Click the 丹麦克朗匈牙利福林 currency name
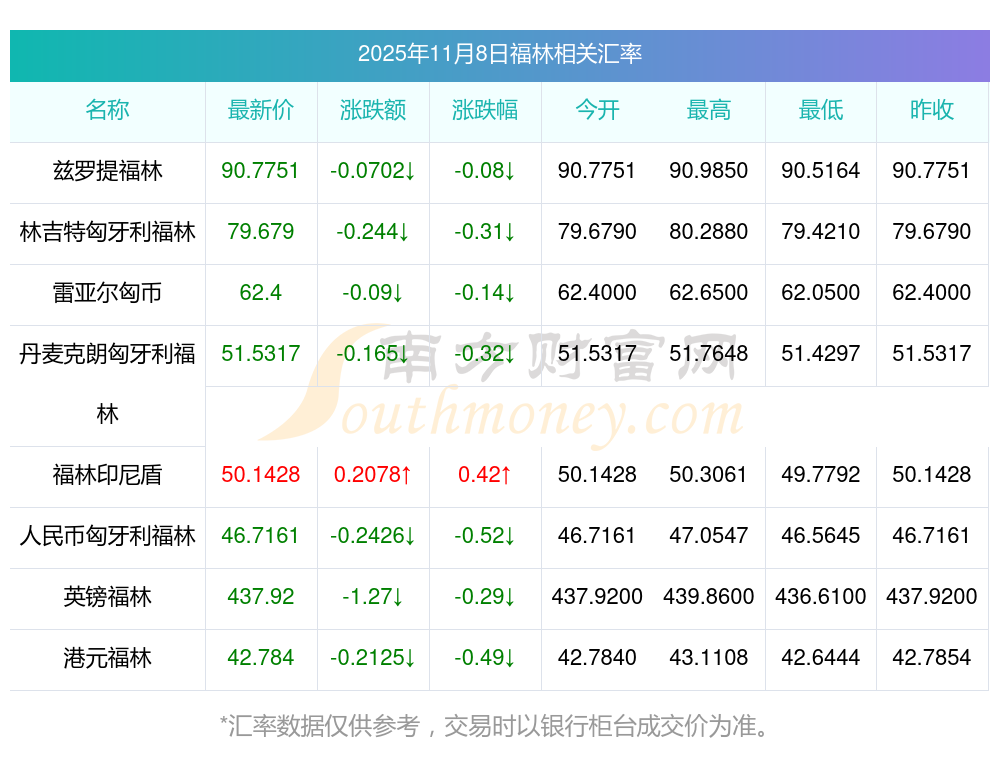The height and width of the screenshot is (757, 1000). [x=107, y=355]
